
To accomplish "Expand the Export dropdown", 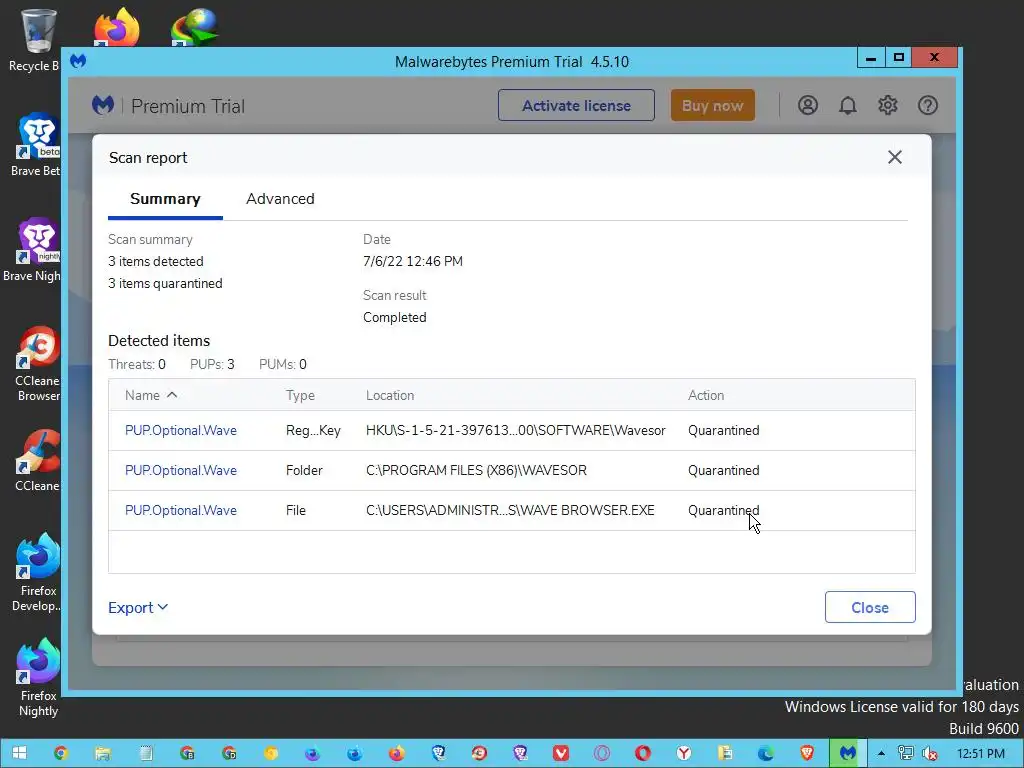I will [138, 607].
